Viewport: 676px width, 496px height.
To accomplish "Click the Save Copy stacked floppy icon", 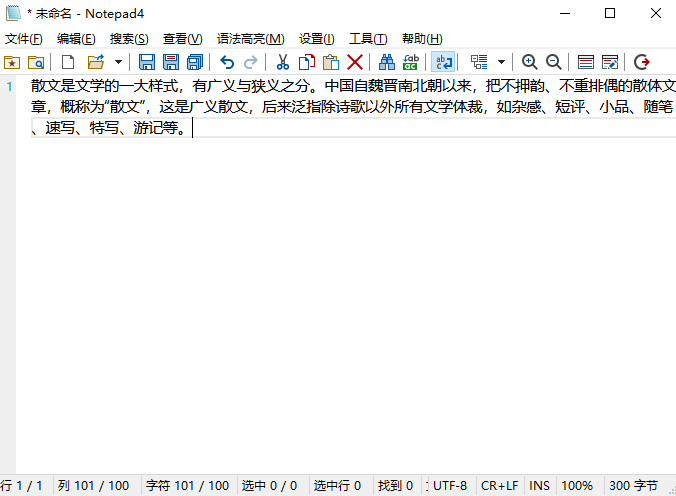I will (x=195, y=63).
